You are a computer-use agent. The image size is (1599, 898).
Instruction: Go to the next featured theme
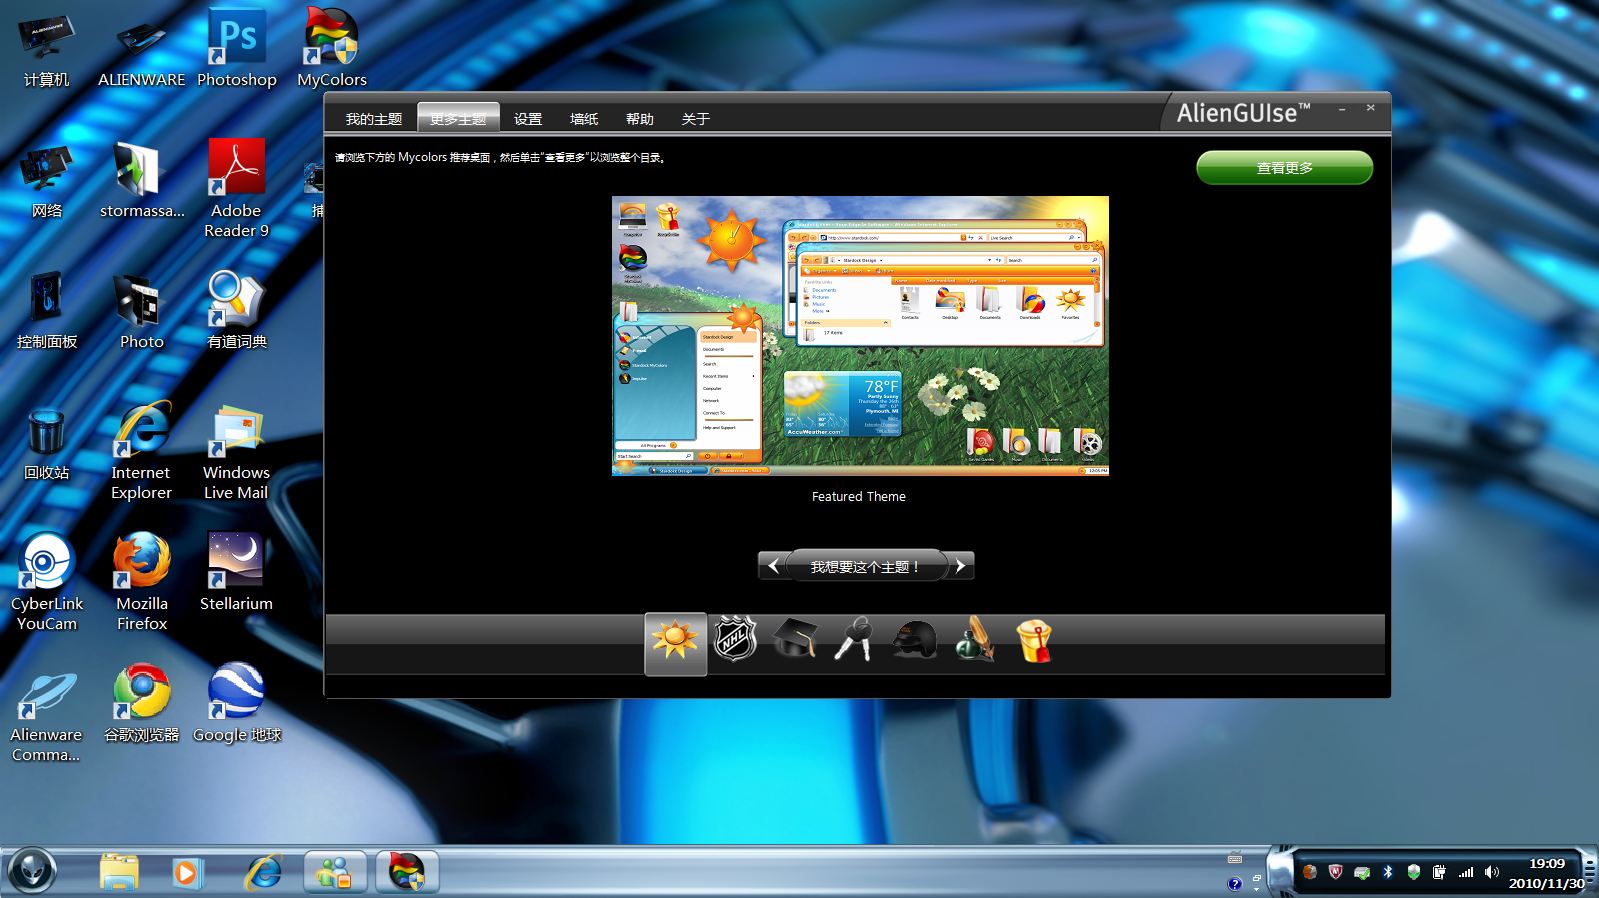point(960,566)
